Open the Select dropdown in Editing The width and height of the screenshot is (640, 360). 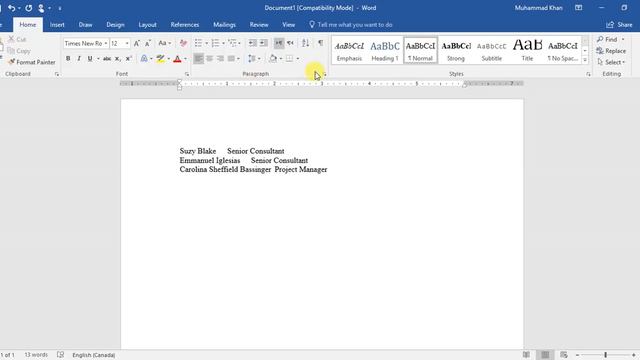611,62
